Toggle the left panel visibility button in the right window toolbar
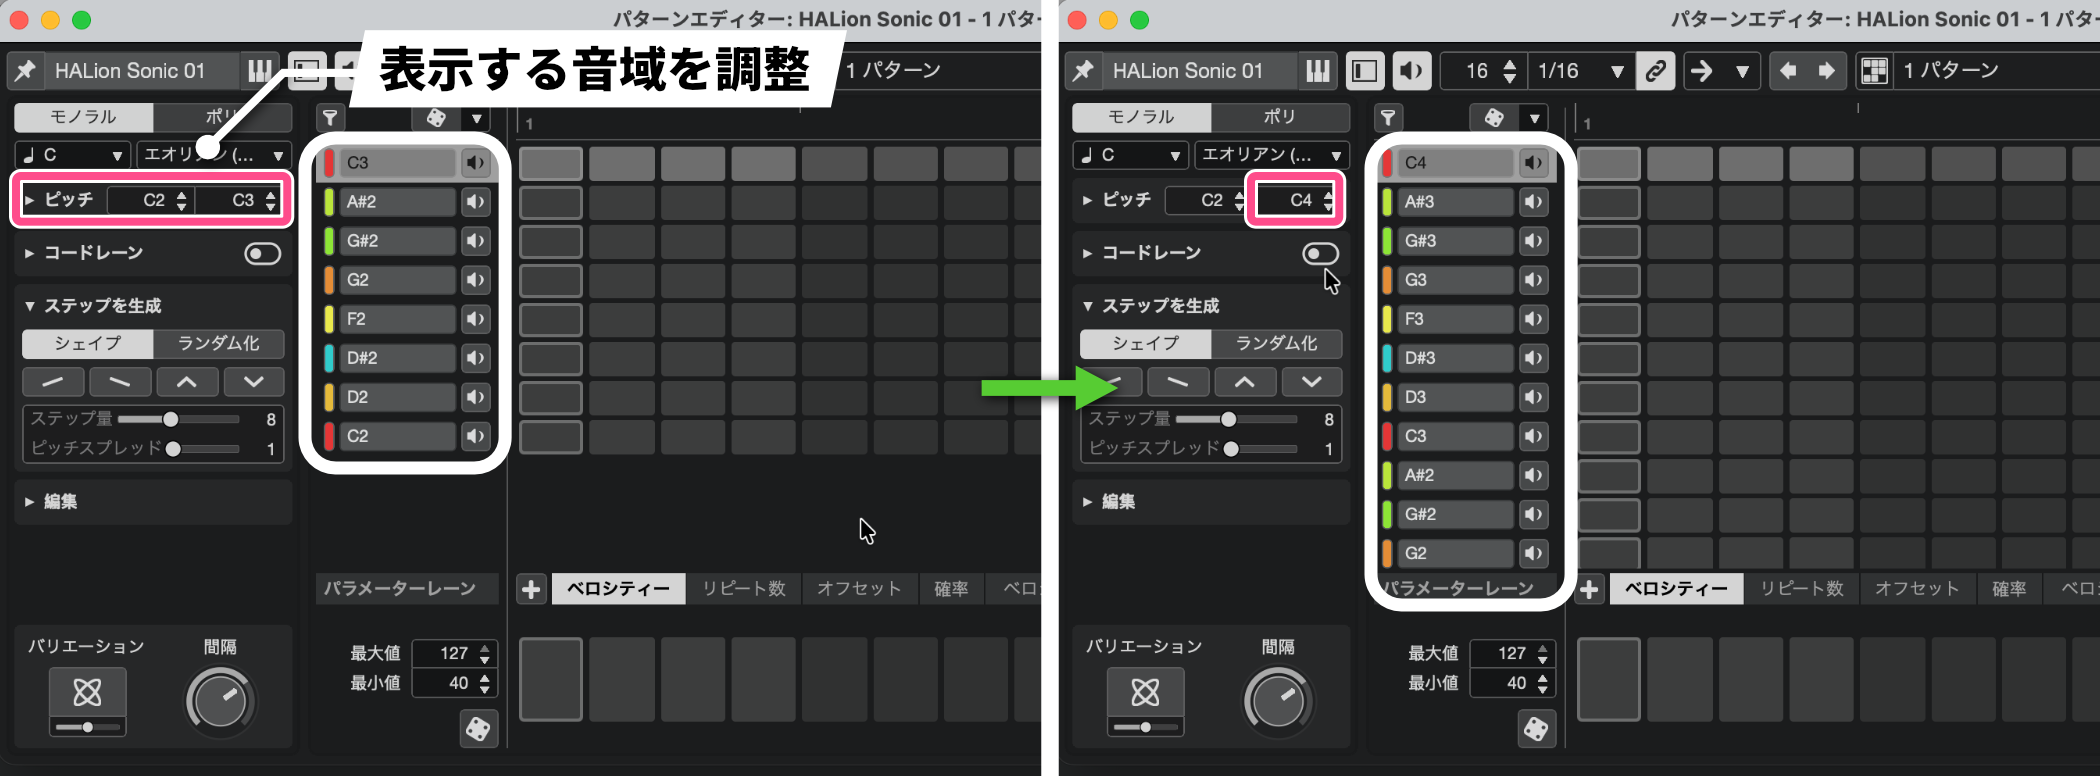The height and width of the screenshot is (776, 2100). 1364,71
